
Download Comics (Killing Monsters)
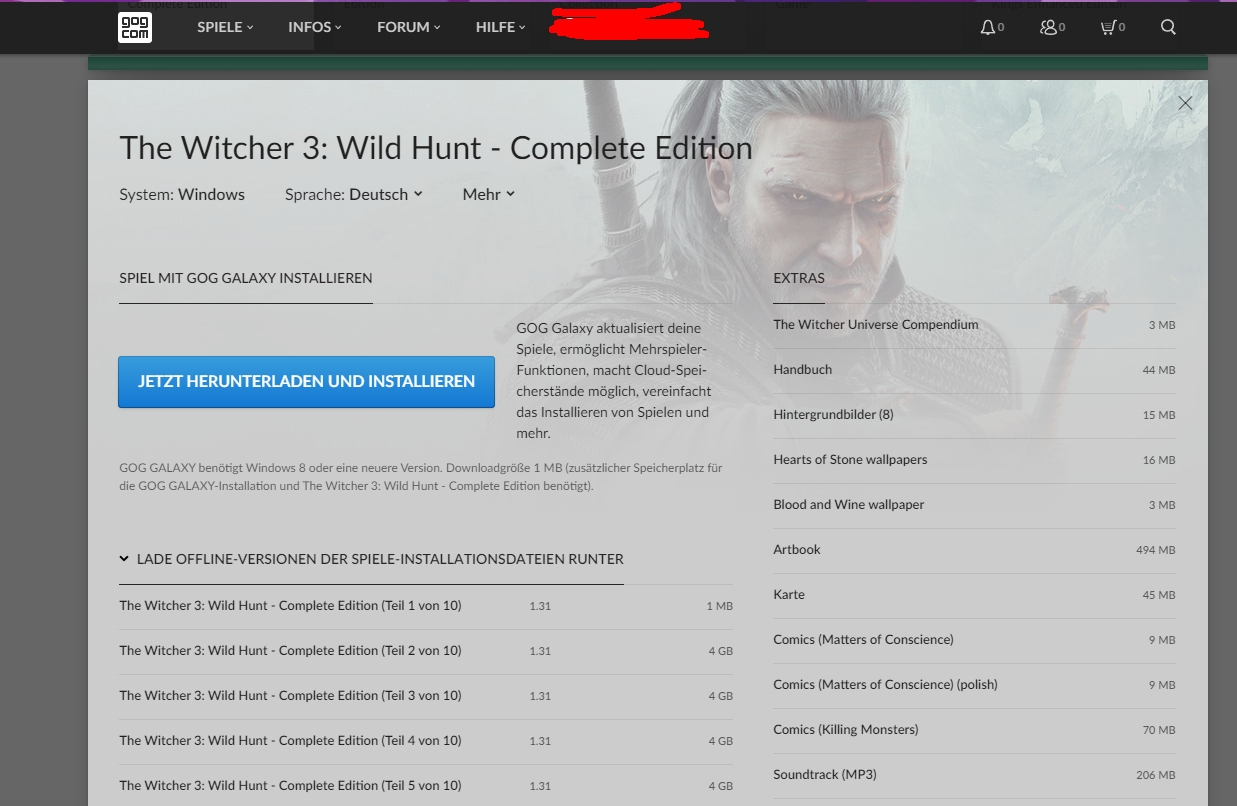[974, 730]
